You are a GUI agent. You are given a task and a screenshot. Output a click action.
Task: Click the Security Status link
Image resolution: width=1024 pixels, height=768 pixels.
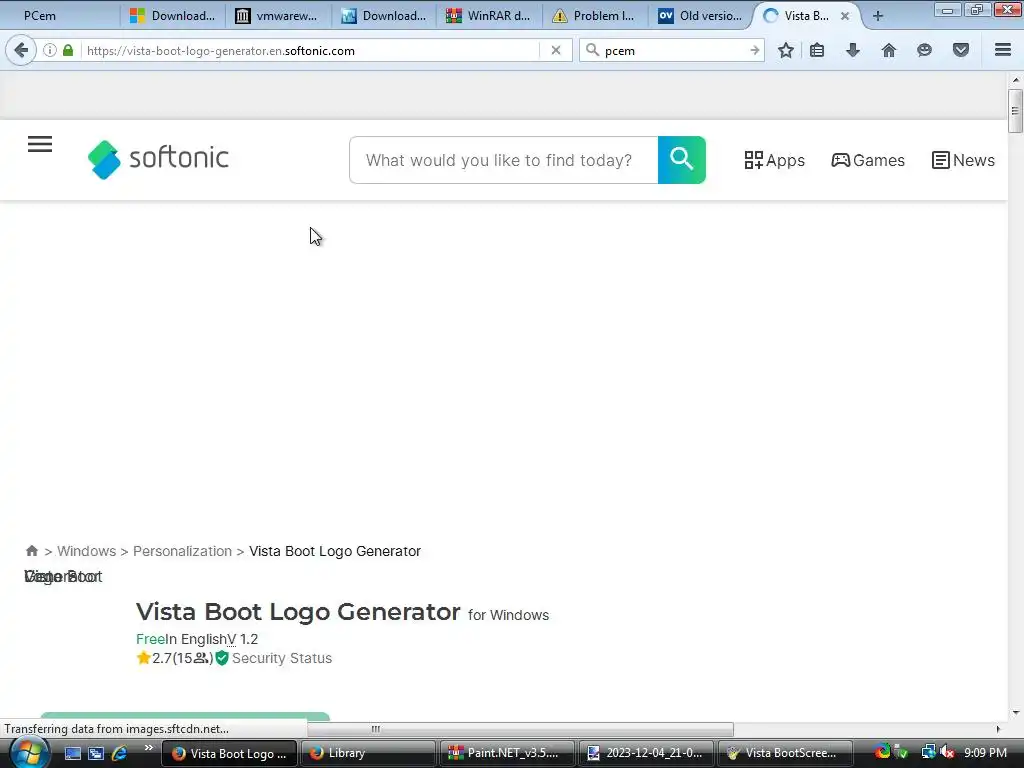click(281, 658)
